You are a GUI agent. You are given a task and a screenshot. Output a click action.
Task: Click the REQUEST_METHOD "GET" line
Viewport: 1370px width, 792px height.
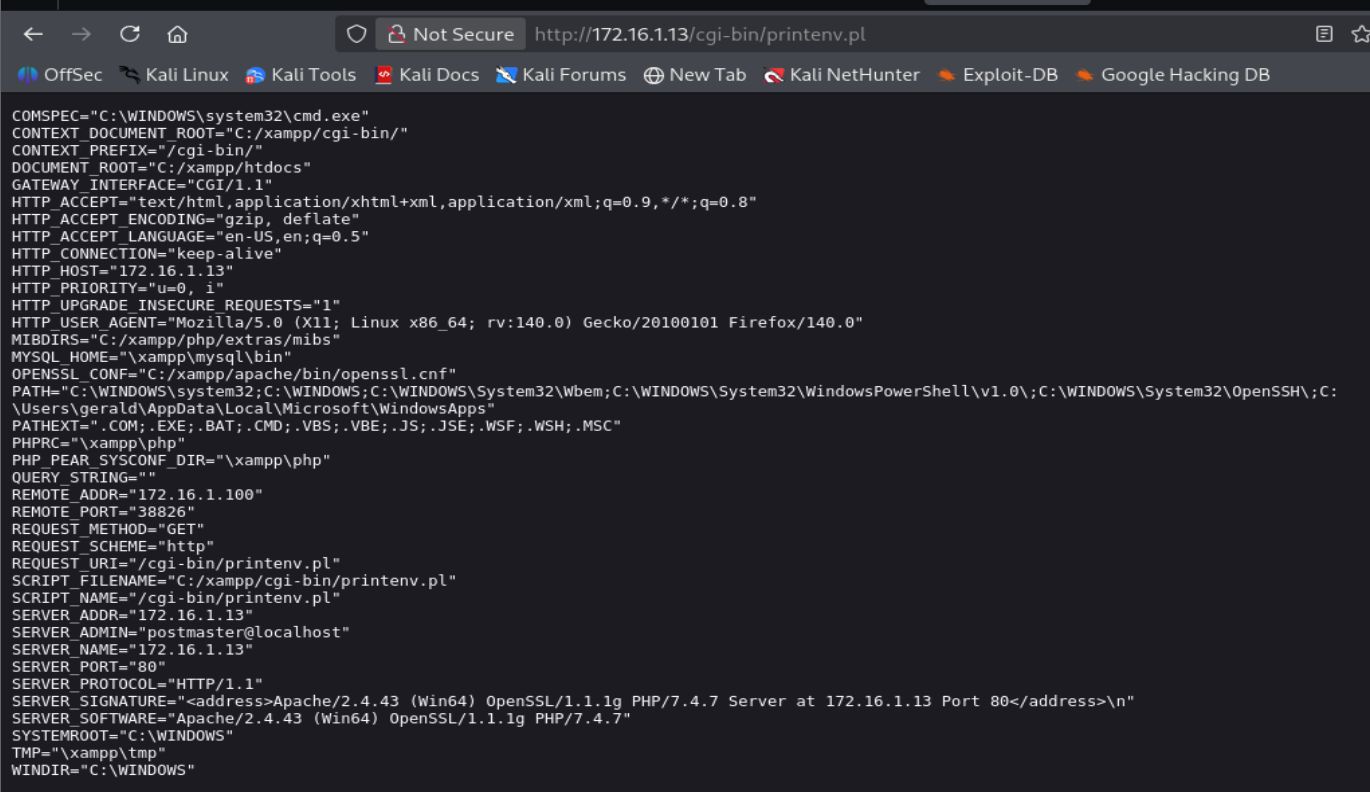109,528
